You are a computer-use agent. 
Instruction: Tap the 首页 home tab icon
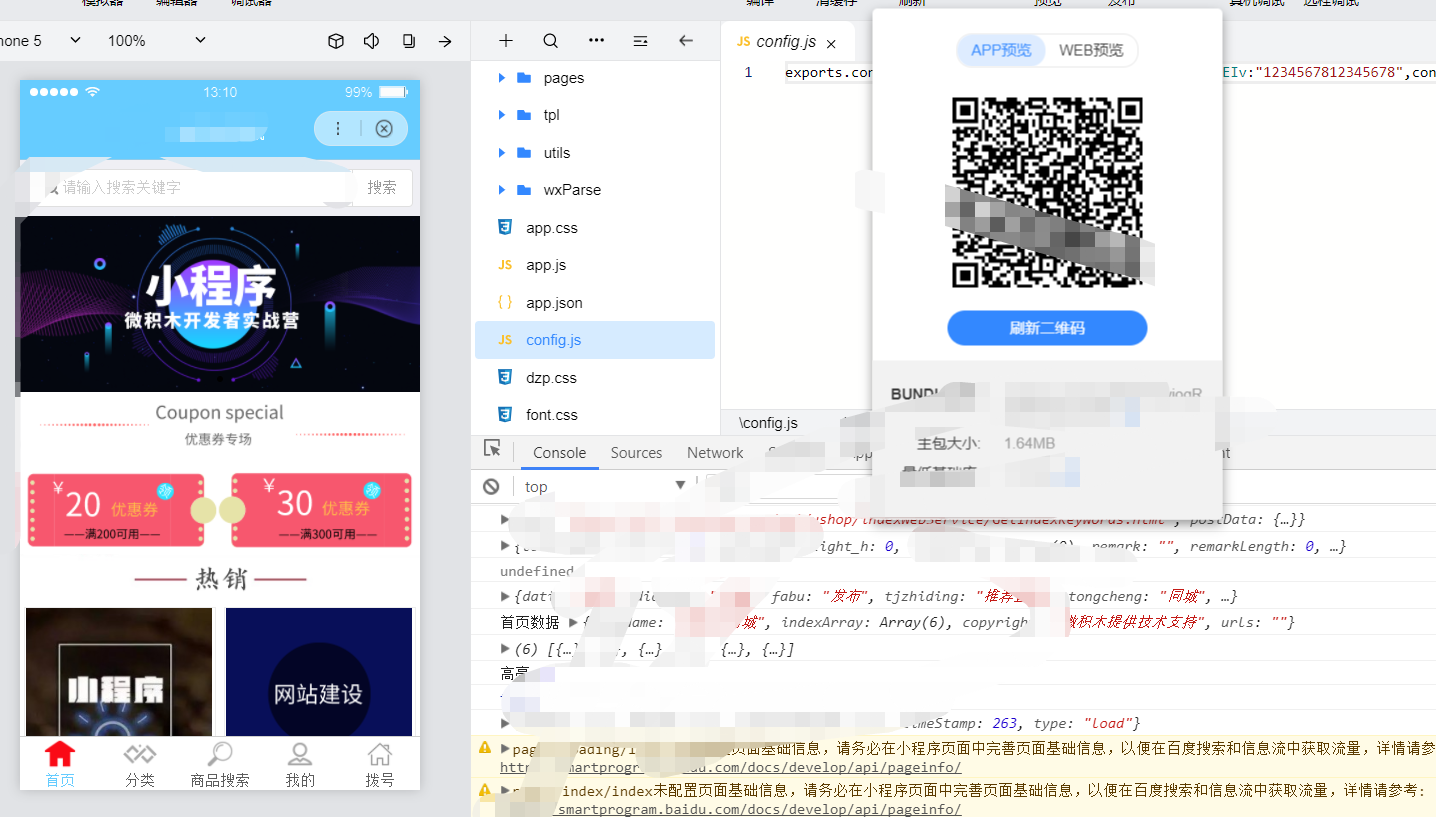click(60, 754)
